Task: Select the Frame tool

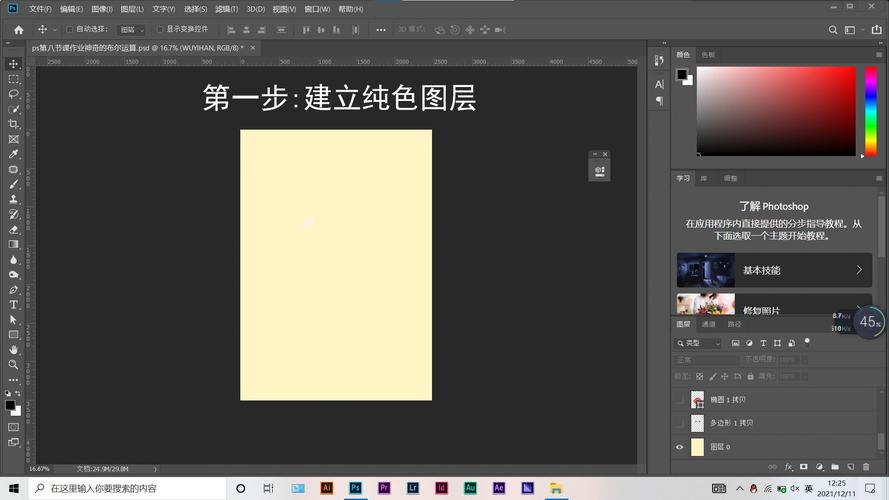Action: pyautogui.click(x=14, y=139)
